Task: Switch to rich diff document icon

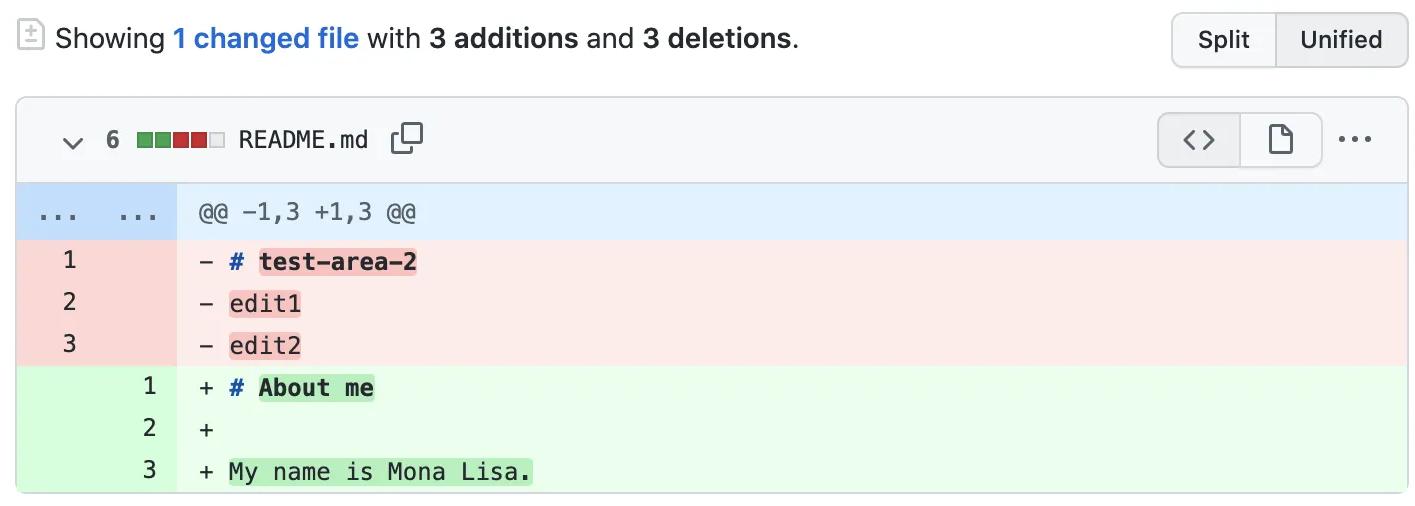Action: tap(1281, 139)
